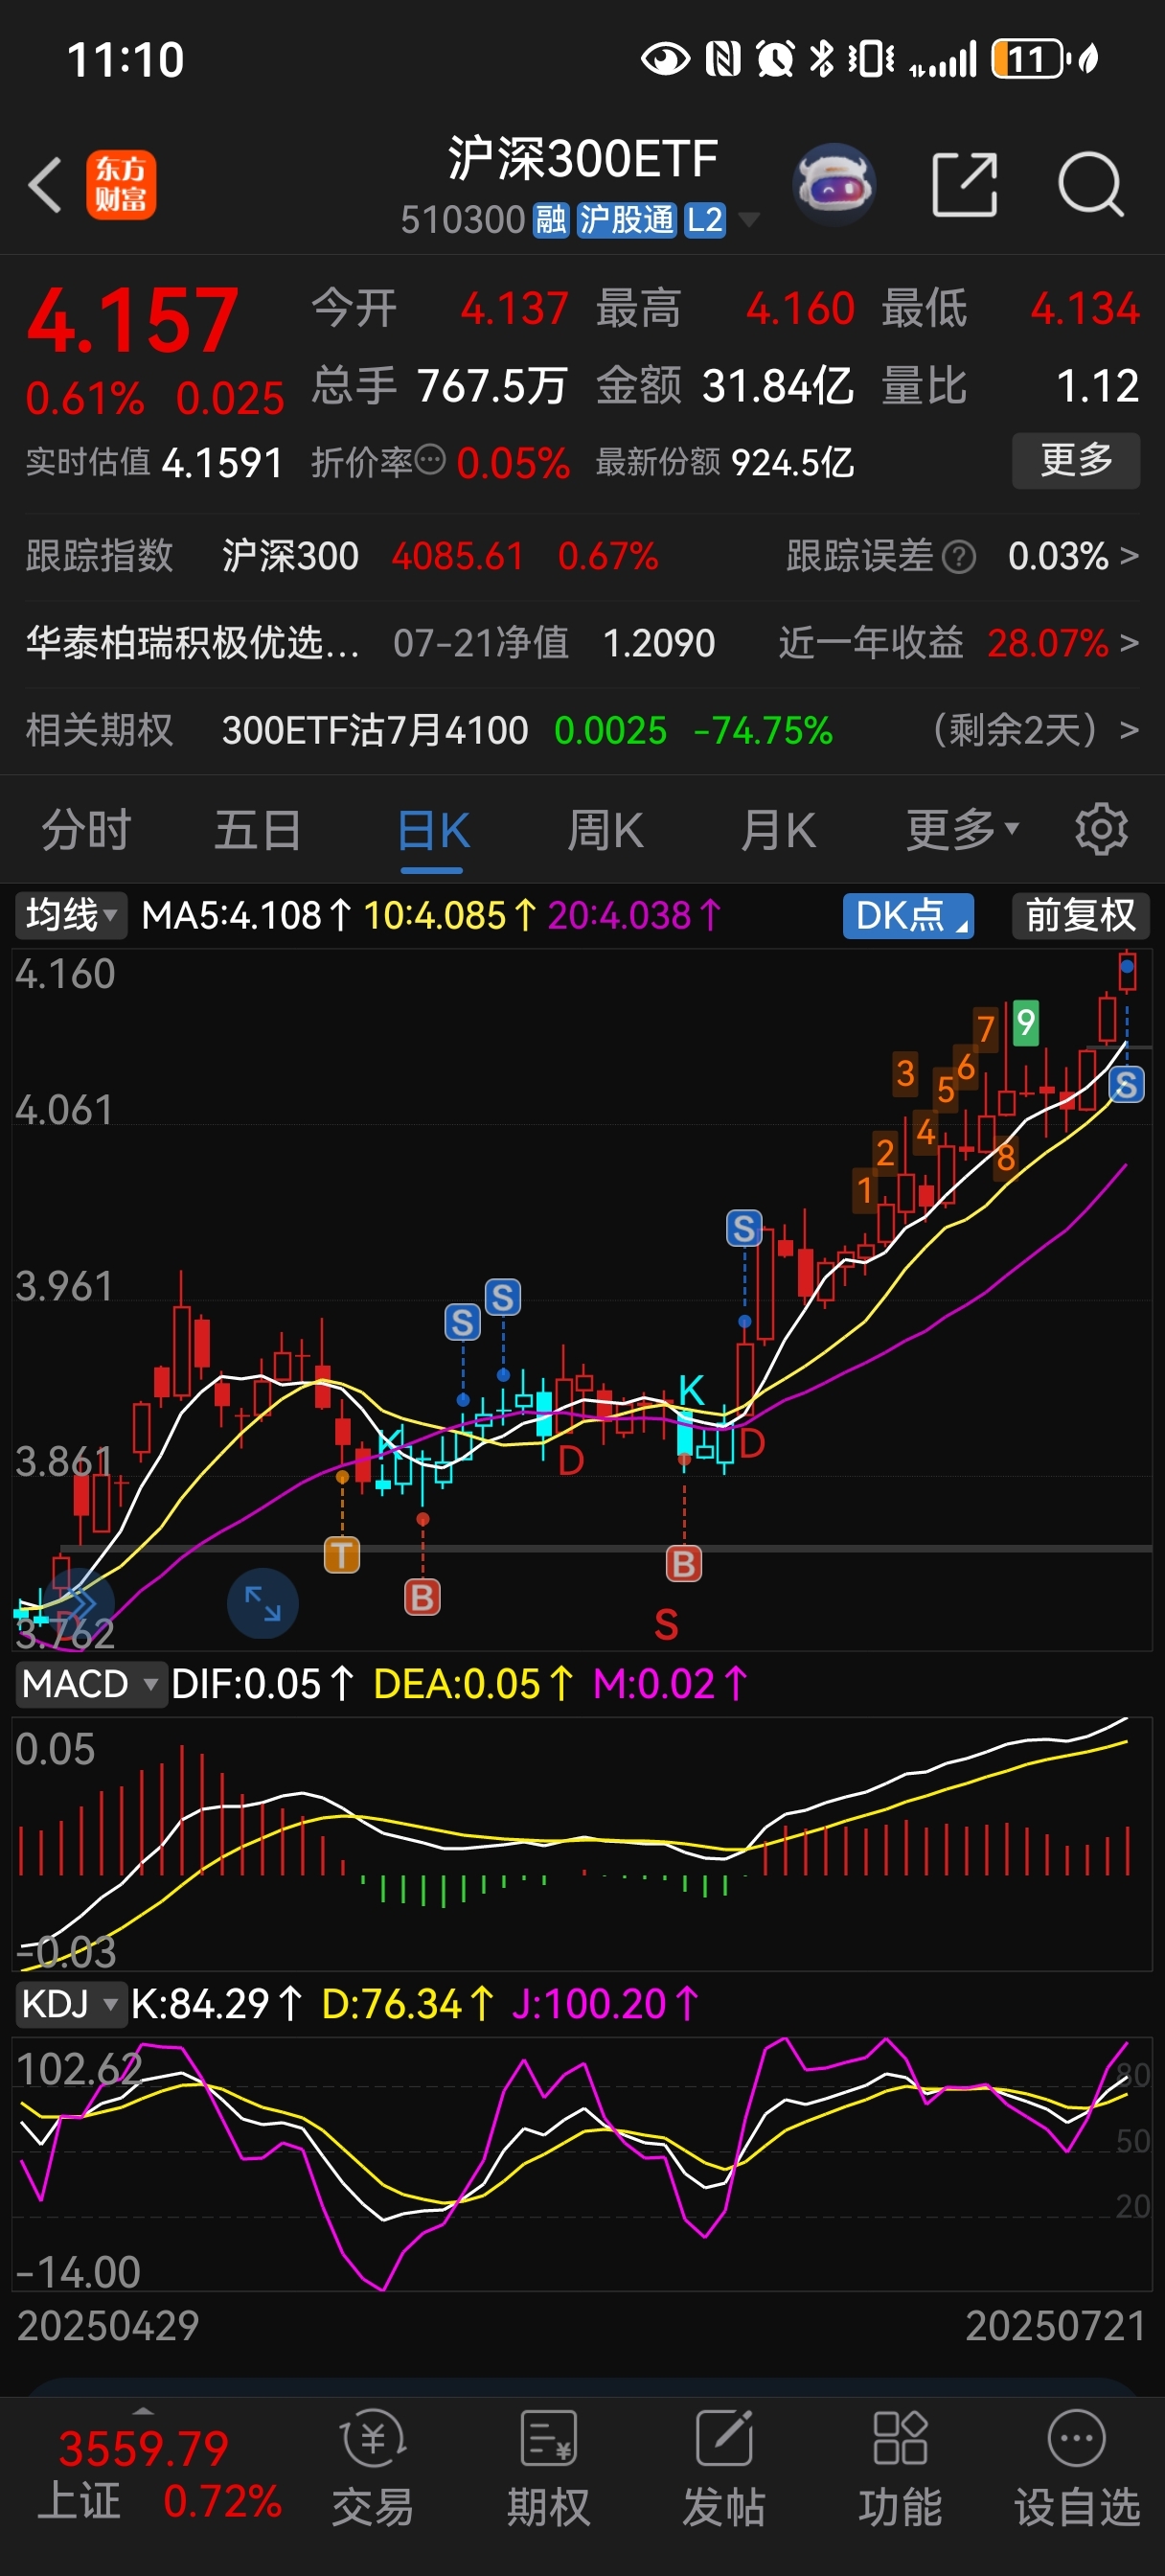Toggle 前复权 price adjustment
This screenshot has height=2576, width=1165.
1080,915
